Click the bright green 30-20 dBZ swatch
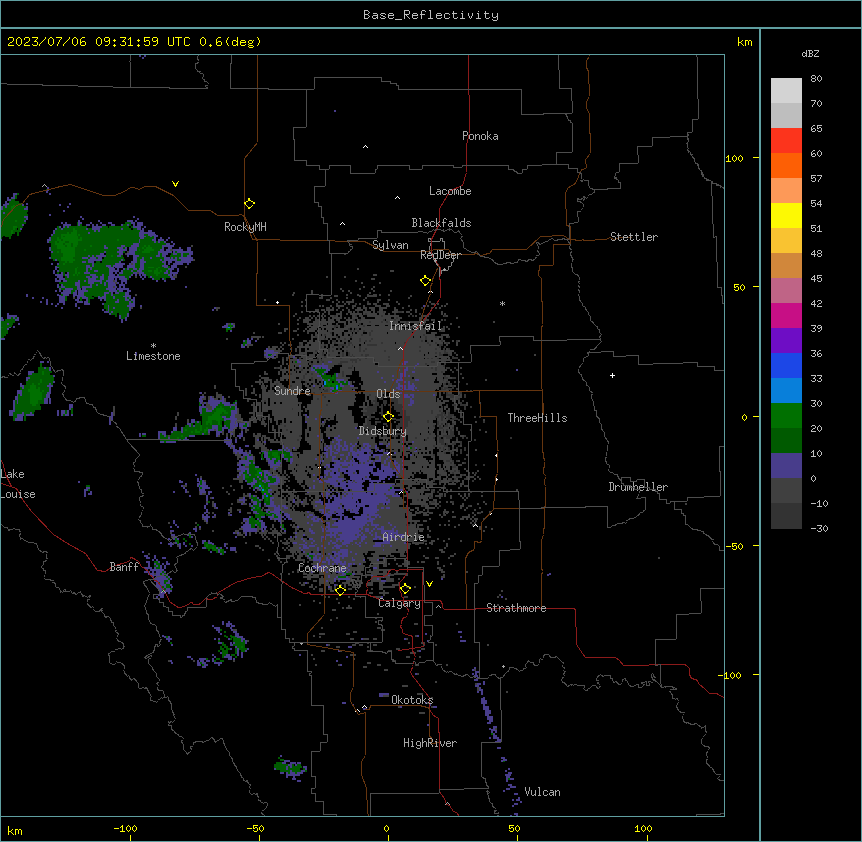The height and width of the screenshot is (842, 862). coord(786,416)
